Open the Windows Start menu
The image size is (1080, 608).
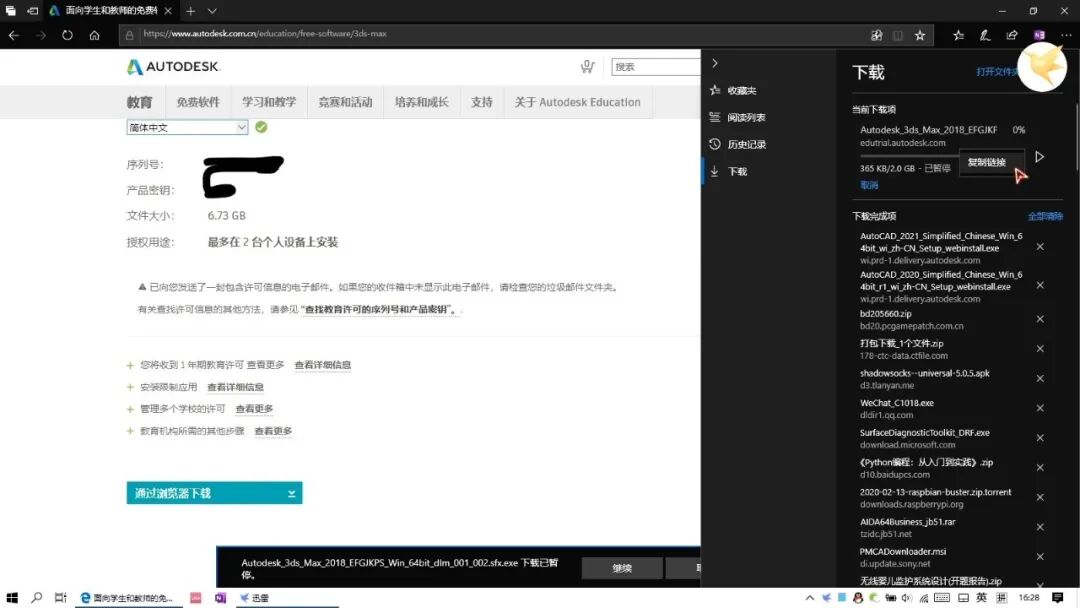coord(12,598)
